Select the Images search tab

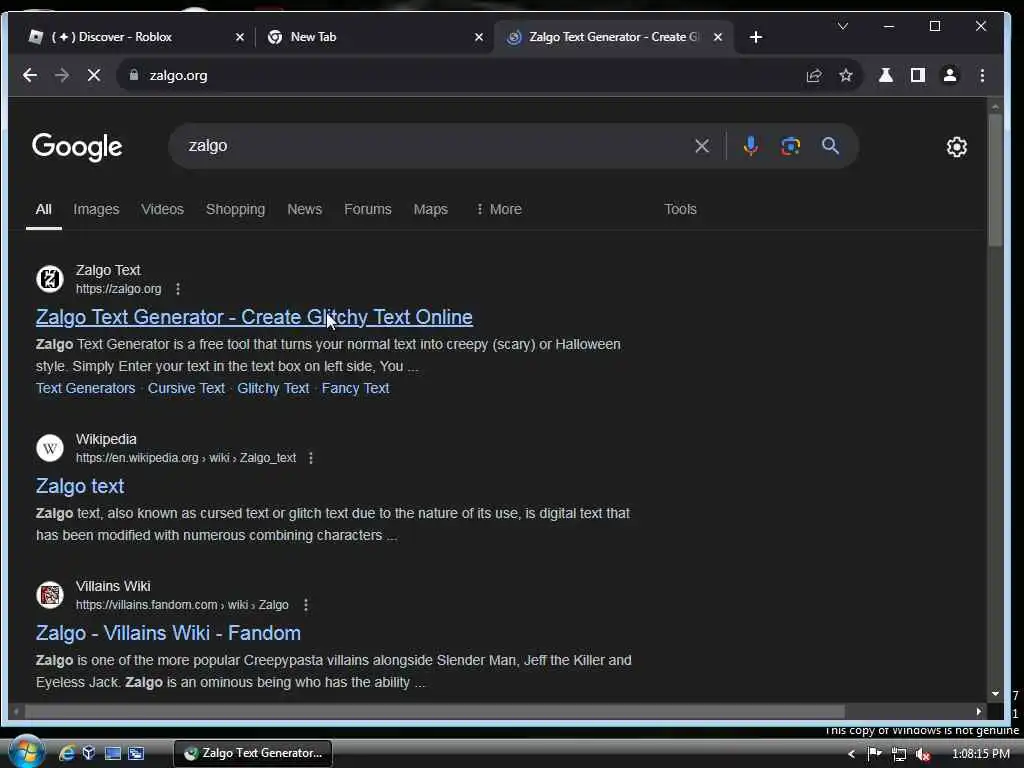pos(96,209)
